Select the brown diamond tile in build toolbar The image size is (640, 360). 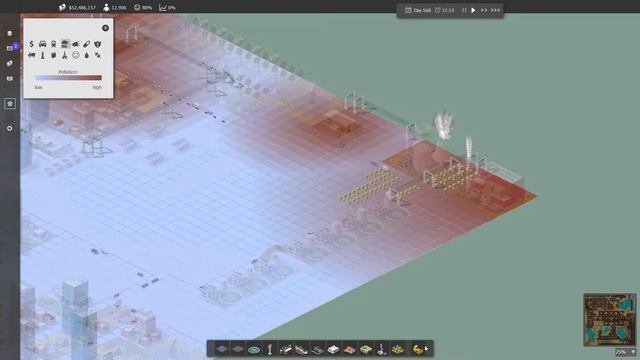click(238, 349)
